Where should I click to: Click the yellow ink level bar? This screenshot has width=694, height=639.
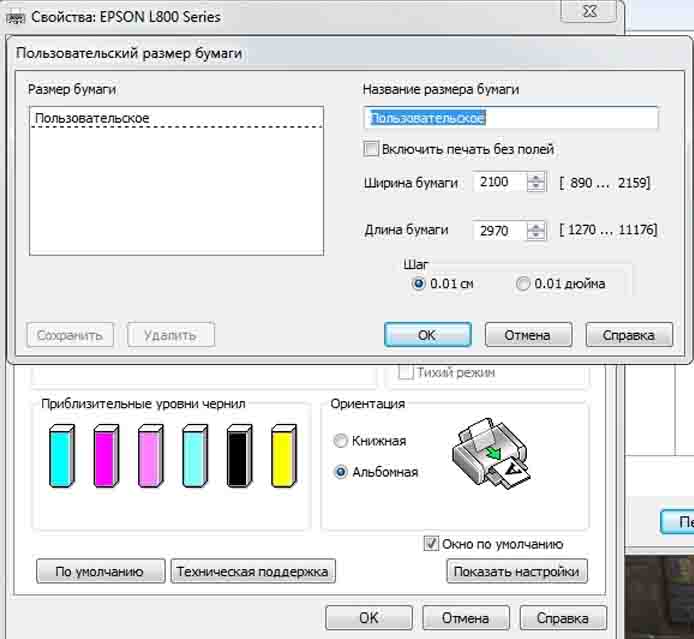(x=284, y=456)
